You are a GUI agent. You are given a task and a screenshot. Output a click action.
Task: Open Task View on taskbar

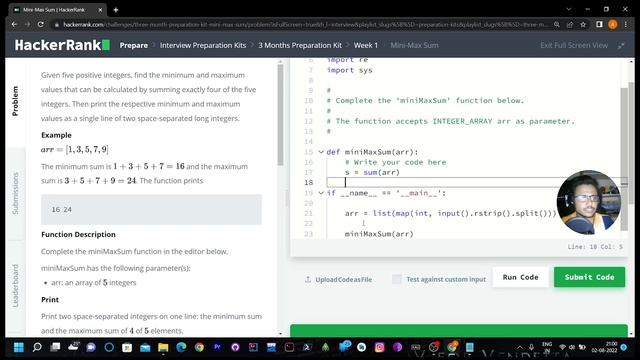[55, 347]
